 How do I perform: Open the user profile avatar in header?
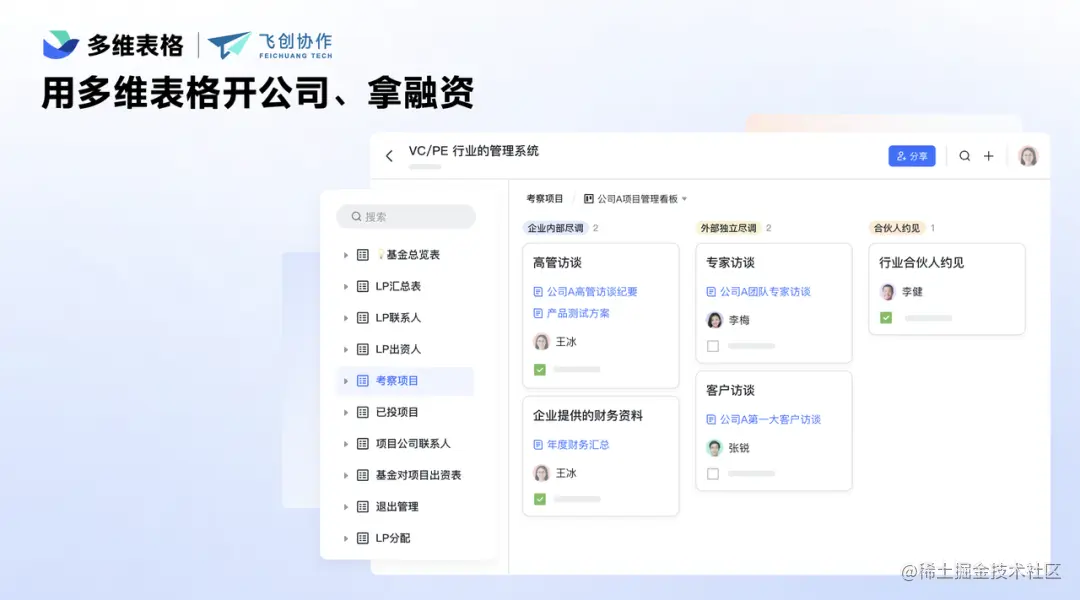click(x=1028, y=156)
